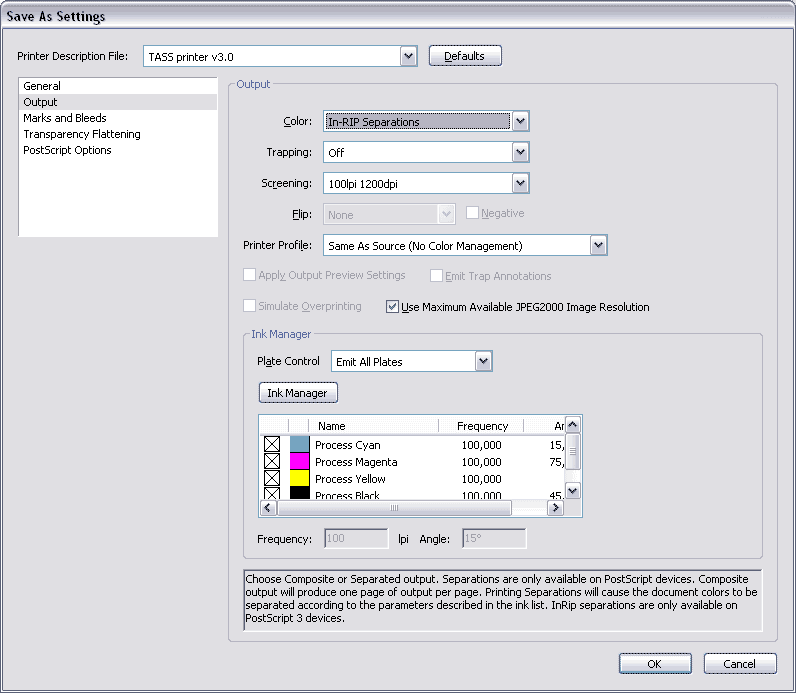This screenshot has height=693, width=796.
Task: Click the ink list scroll left arrow
Action: point(268,507)
